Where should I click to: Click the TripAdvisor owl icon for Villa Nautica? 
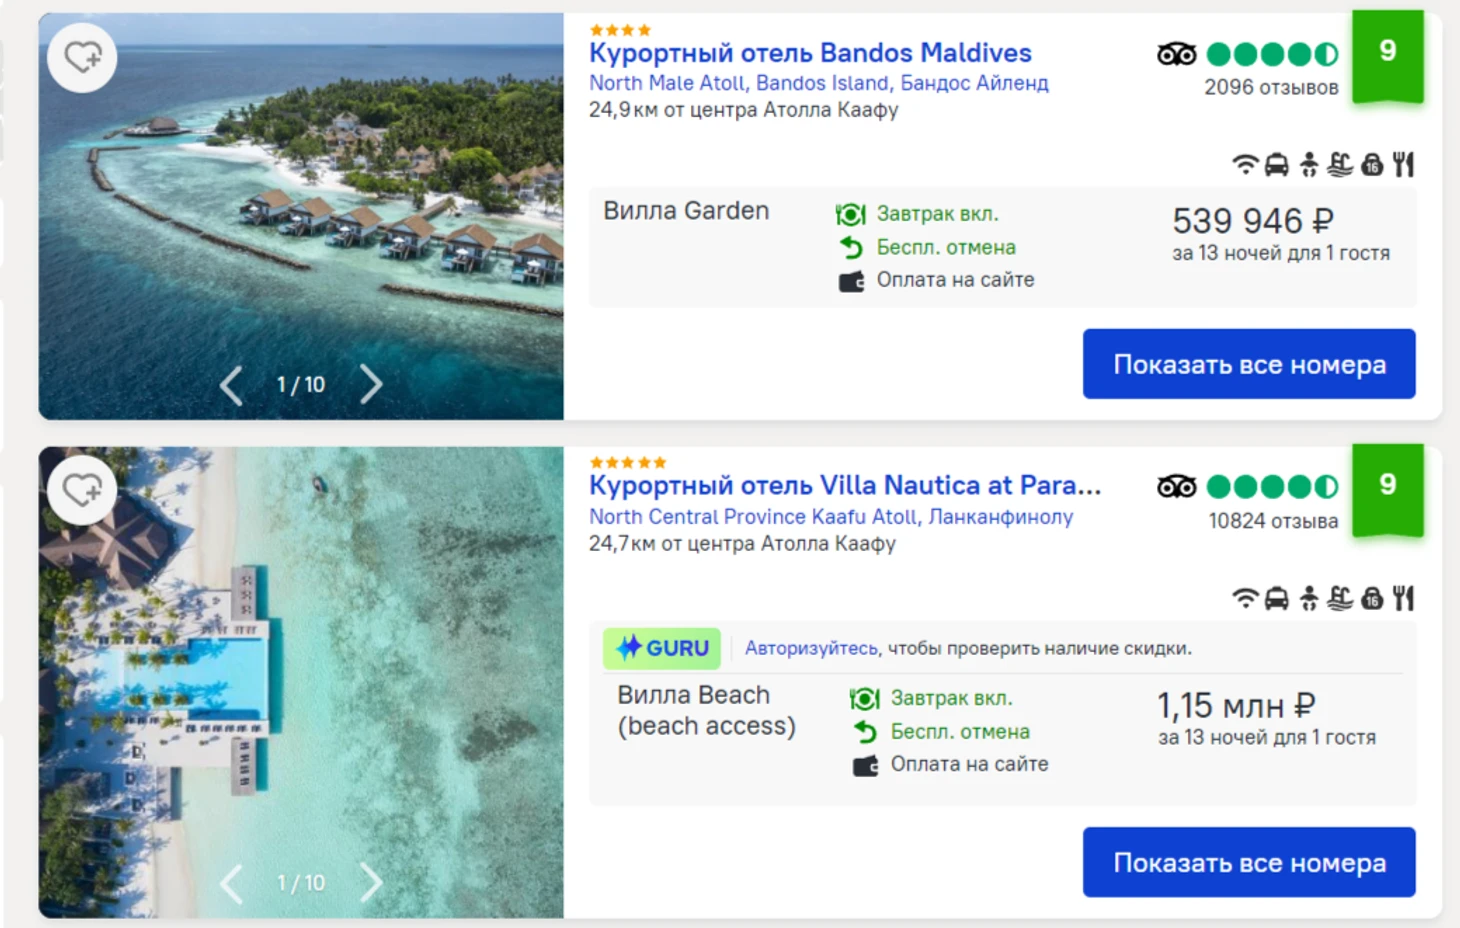tap(1176, 487)
